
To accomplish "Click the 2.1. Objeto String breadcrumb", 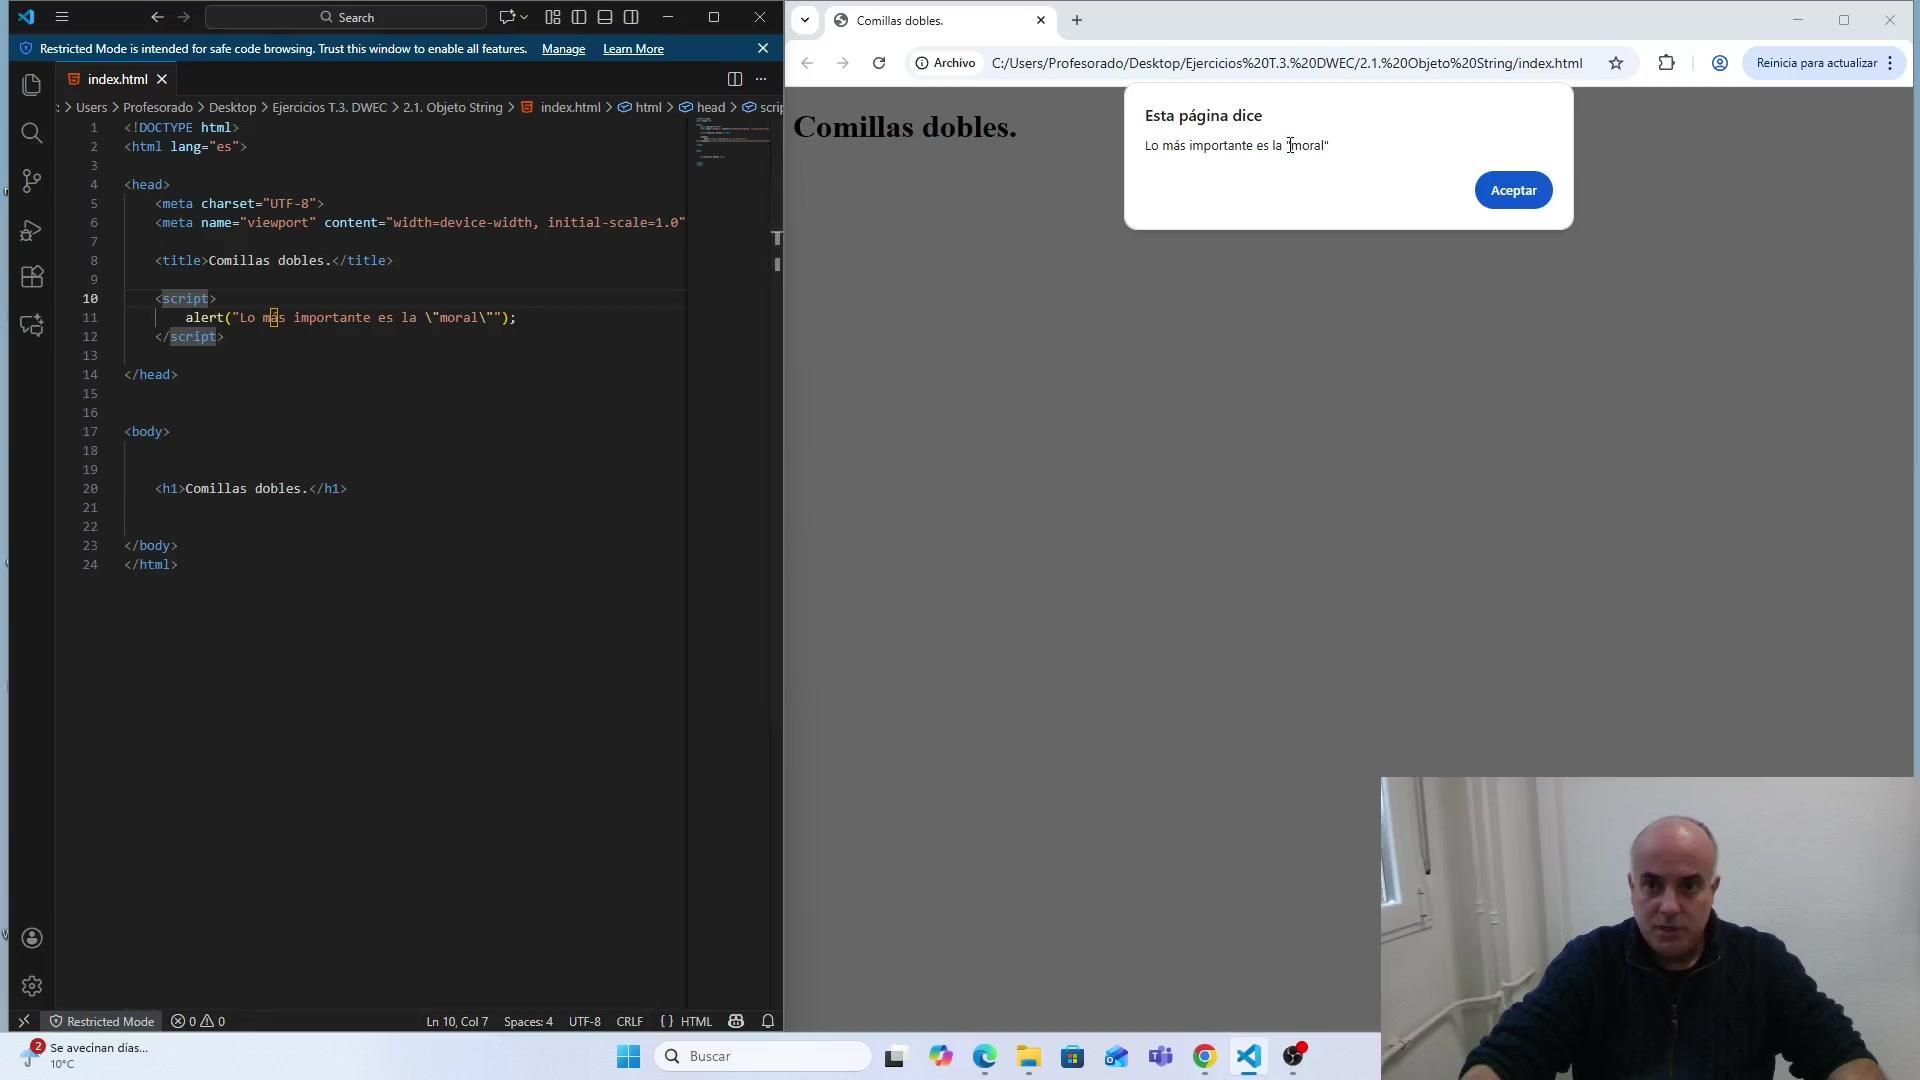I will (453, 107).
